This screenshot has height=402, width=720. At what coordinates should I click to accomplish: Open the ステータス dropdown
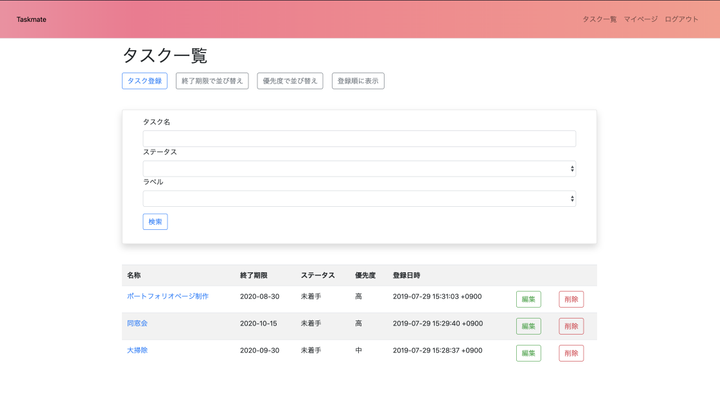tap(359, 169)
